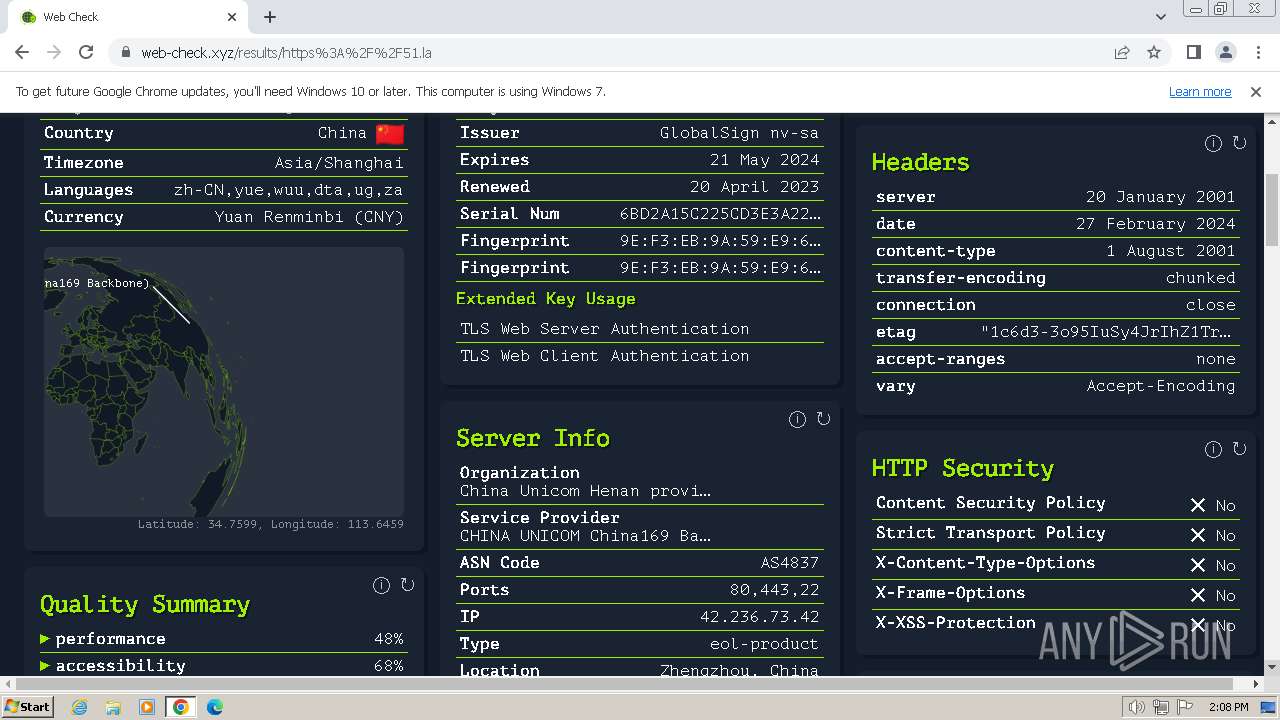Image resolution: width=1280 pixels, height=720 pixels.
Task: Expand the accessibility quality row
Action: (224, 665)
